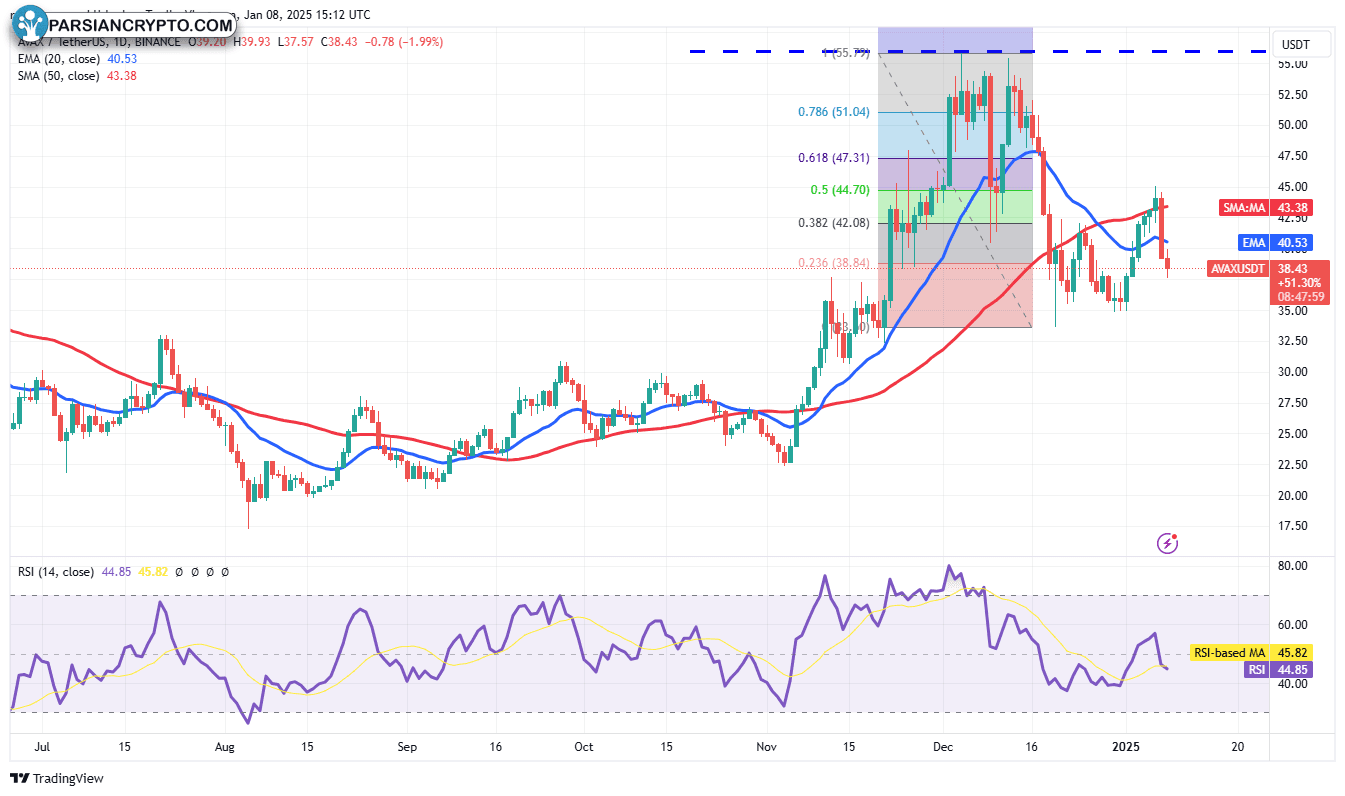This screenshot has height=796, width=1345.
Task: Select the 0.236 (38.84) Fibonacci level label
Action: point(834,263)
